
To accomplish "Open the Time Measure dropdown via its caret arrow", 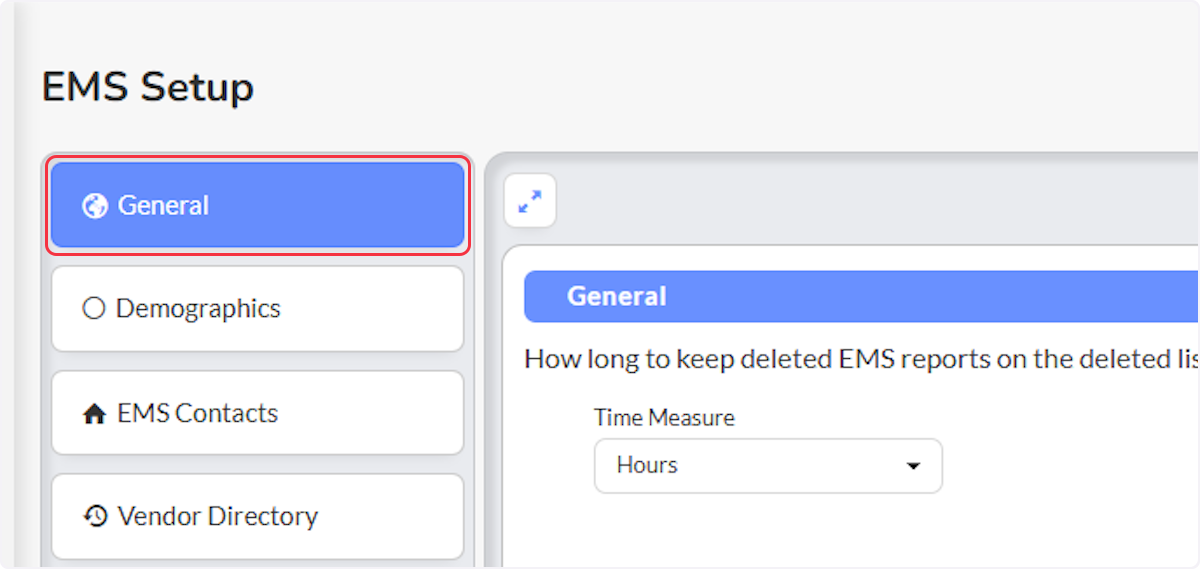I will click(x=912, y=466).
